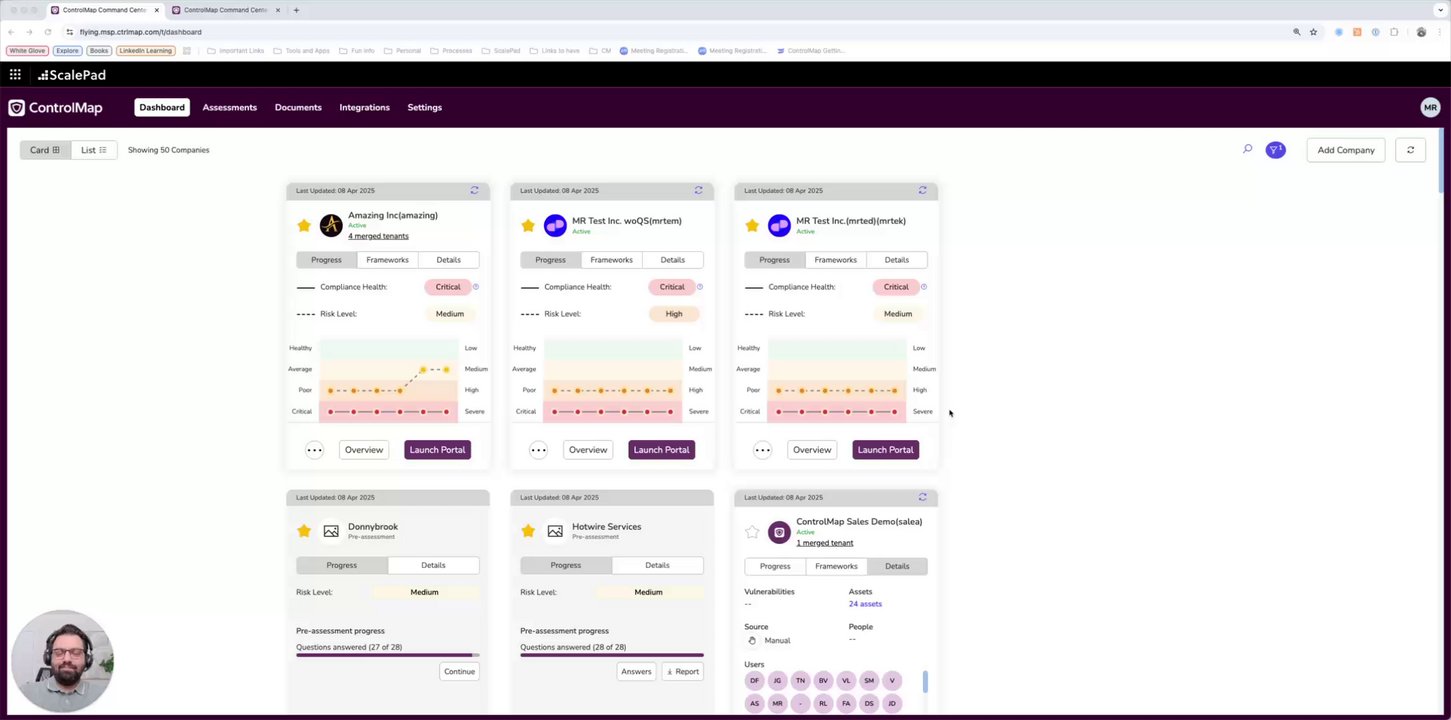The height and width of the screenshot is (720, 1451).
Task: Open the ScalePad app grid launcher
Action: click(15, 75)
